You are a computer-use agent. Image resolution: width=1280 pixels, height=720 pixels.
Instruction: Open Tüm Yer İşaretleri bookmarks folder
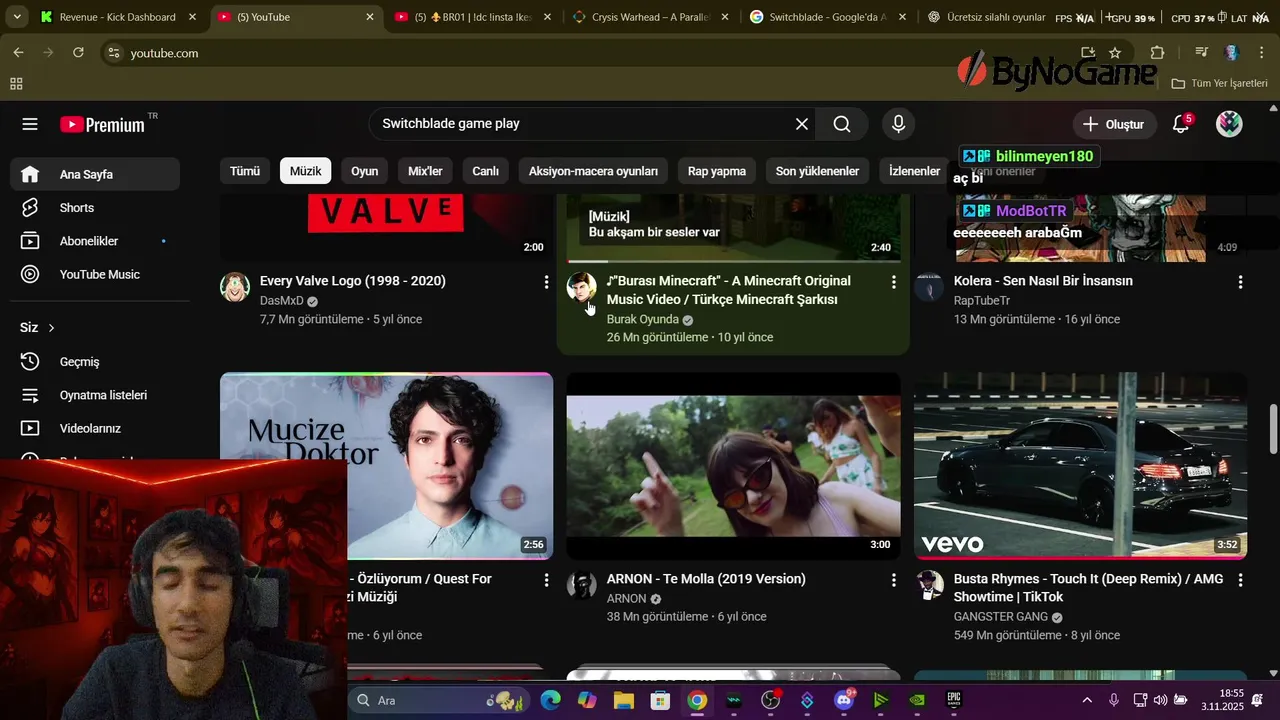(1219, 84)
